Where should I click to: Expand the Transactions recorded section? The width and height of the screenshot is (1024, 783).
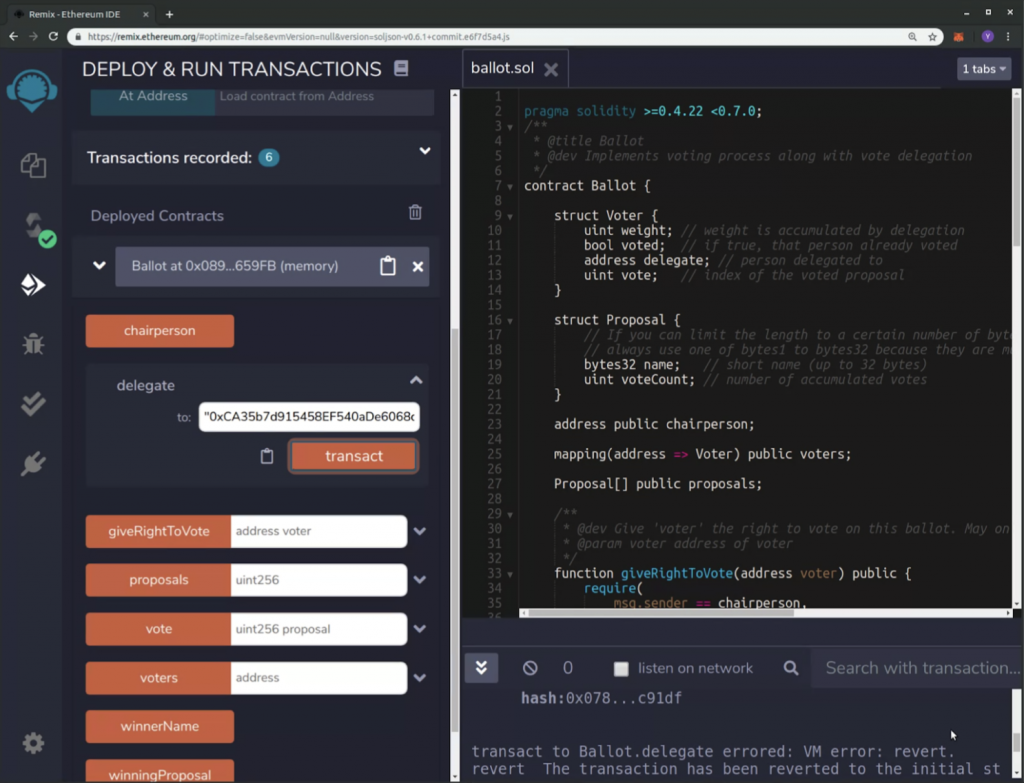coord(424,151)
